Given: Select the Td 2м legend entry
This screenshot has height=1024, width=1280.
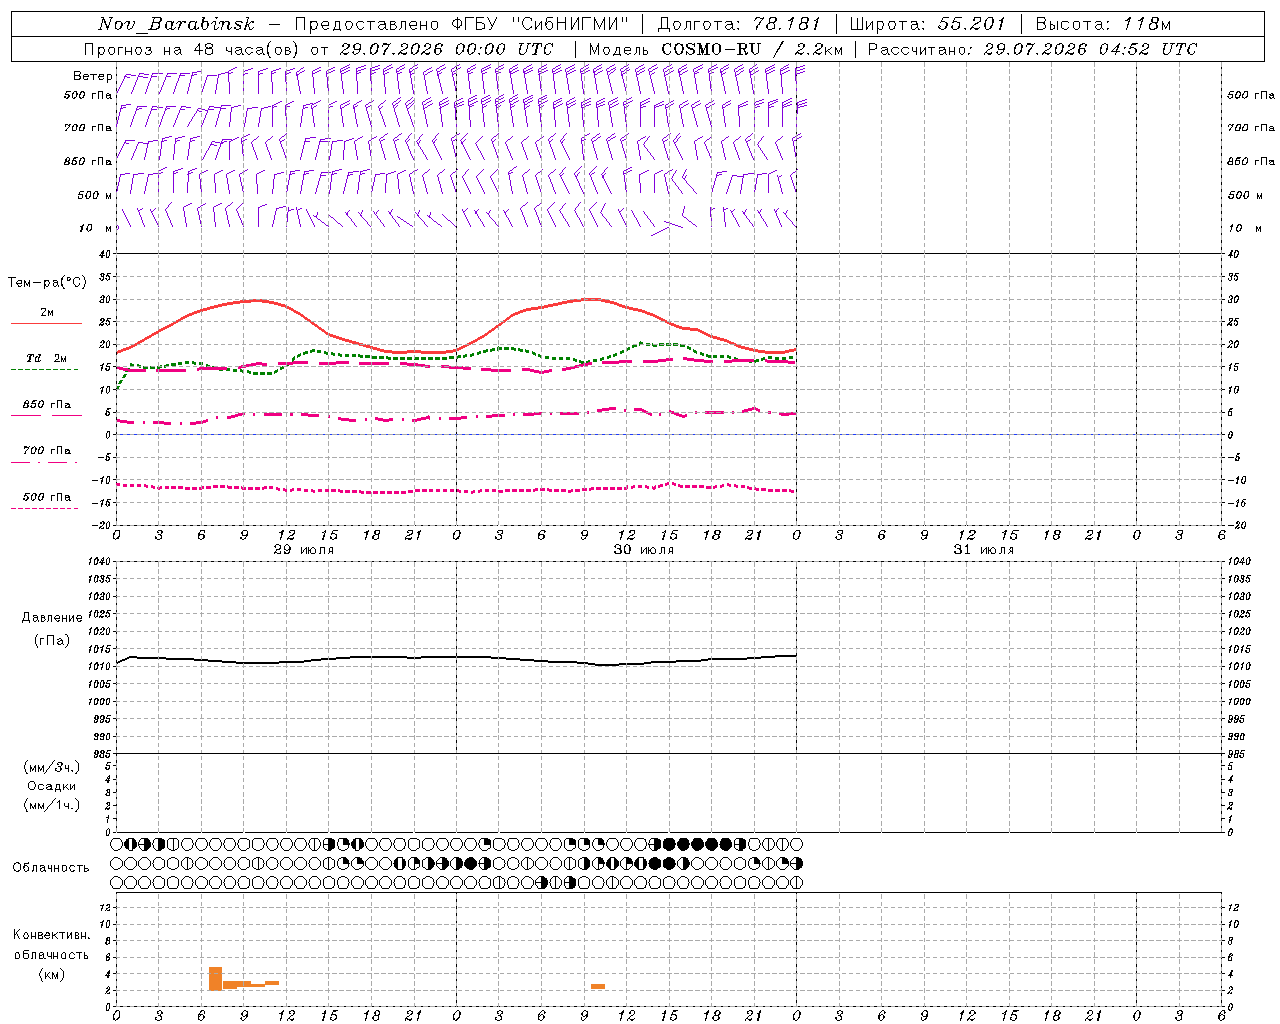Looking at the screenshot, I should [x=46, y=358].
